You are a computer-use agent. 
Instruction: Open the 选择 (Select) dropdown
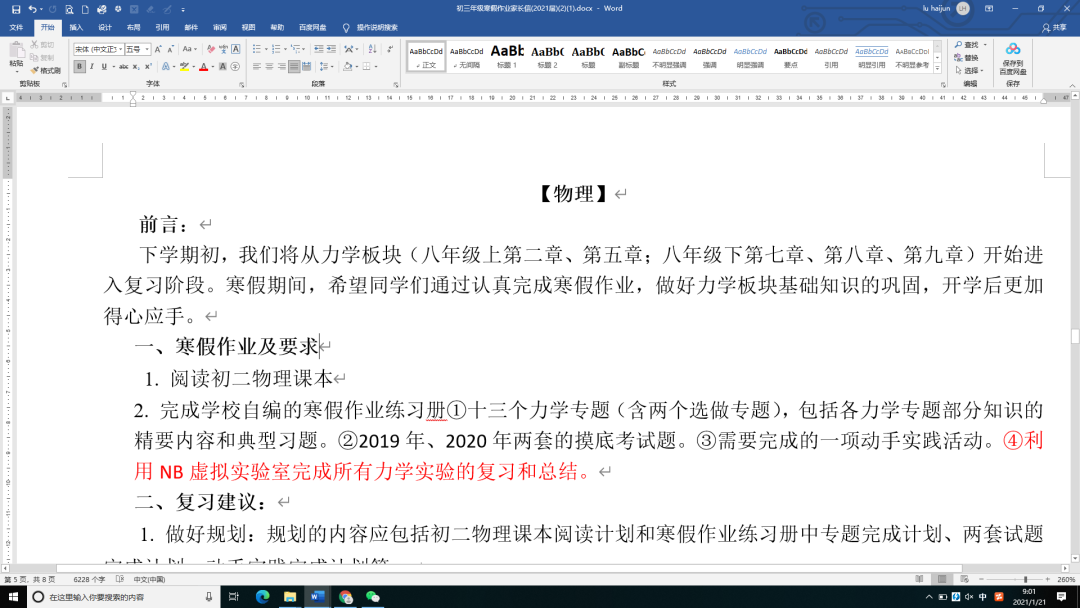coord(969,70)
